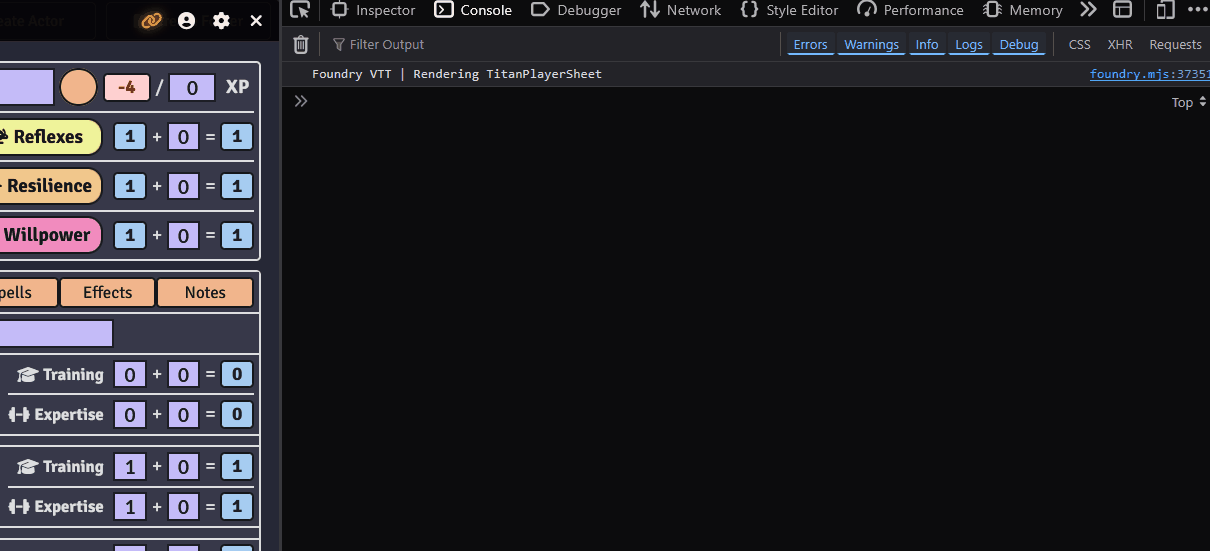The height and width of the screenshot is (551, 1210).
Task: Edit second Expertise base value 1
Action: 130,506
